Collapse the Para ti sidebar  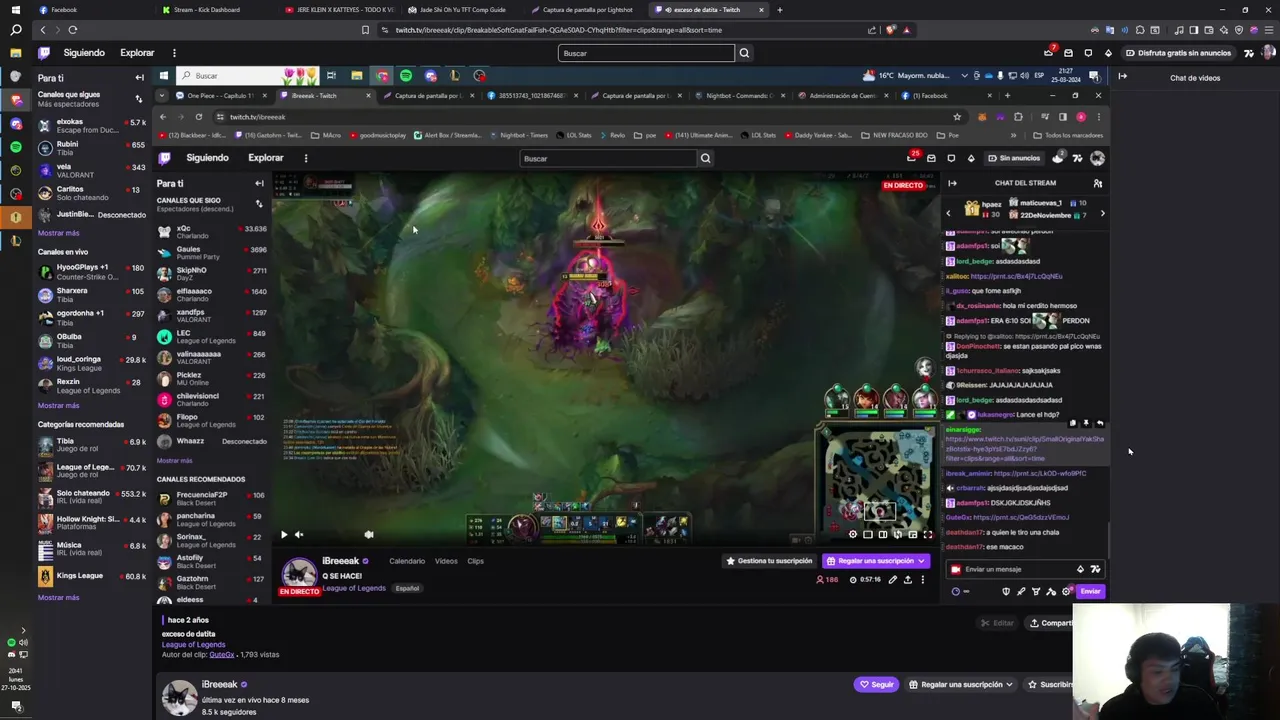click(x=140, y=77)
